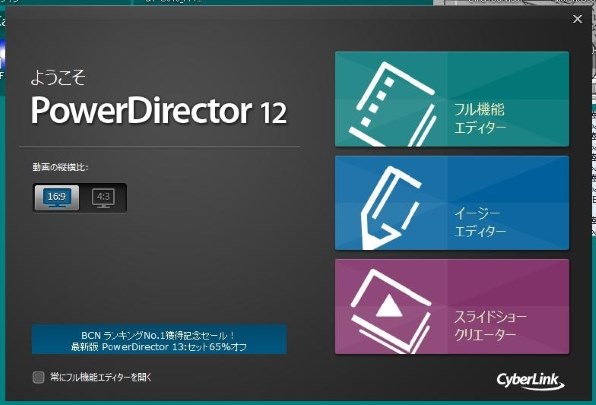Viewport: 596px width, 405px height.
Task: Open the フル機能エディター teal tile
Action: click(452, 99)
